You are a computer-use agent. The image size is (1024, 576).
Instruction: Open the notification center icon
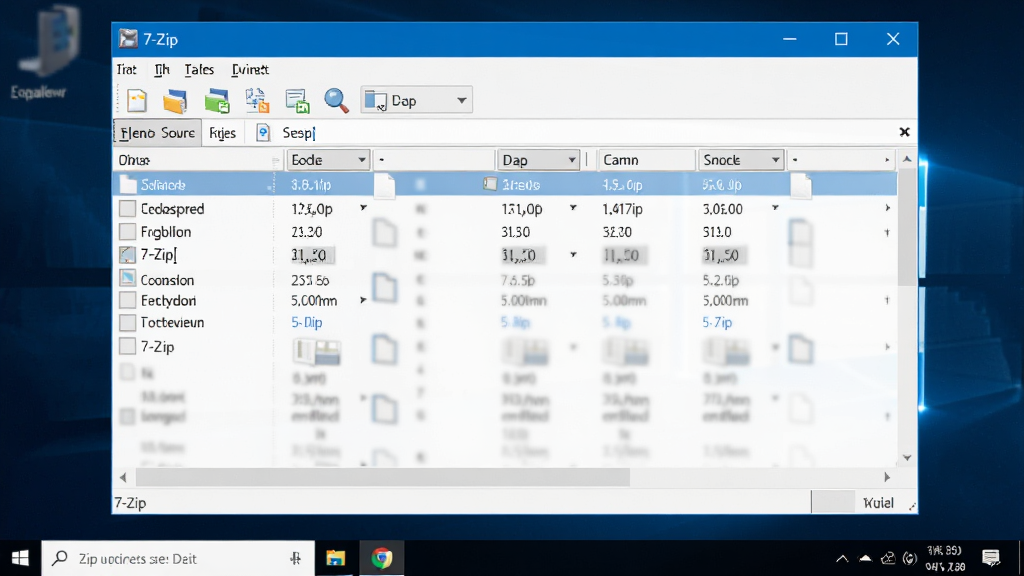[991, 558]
